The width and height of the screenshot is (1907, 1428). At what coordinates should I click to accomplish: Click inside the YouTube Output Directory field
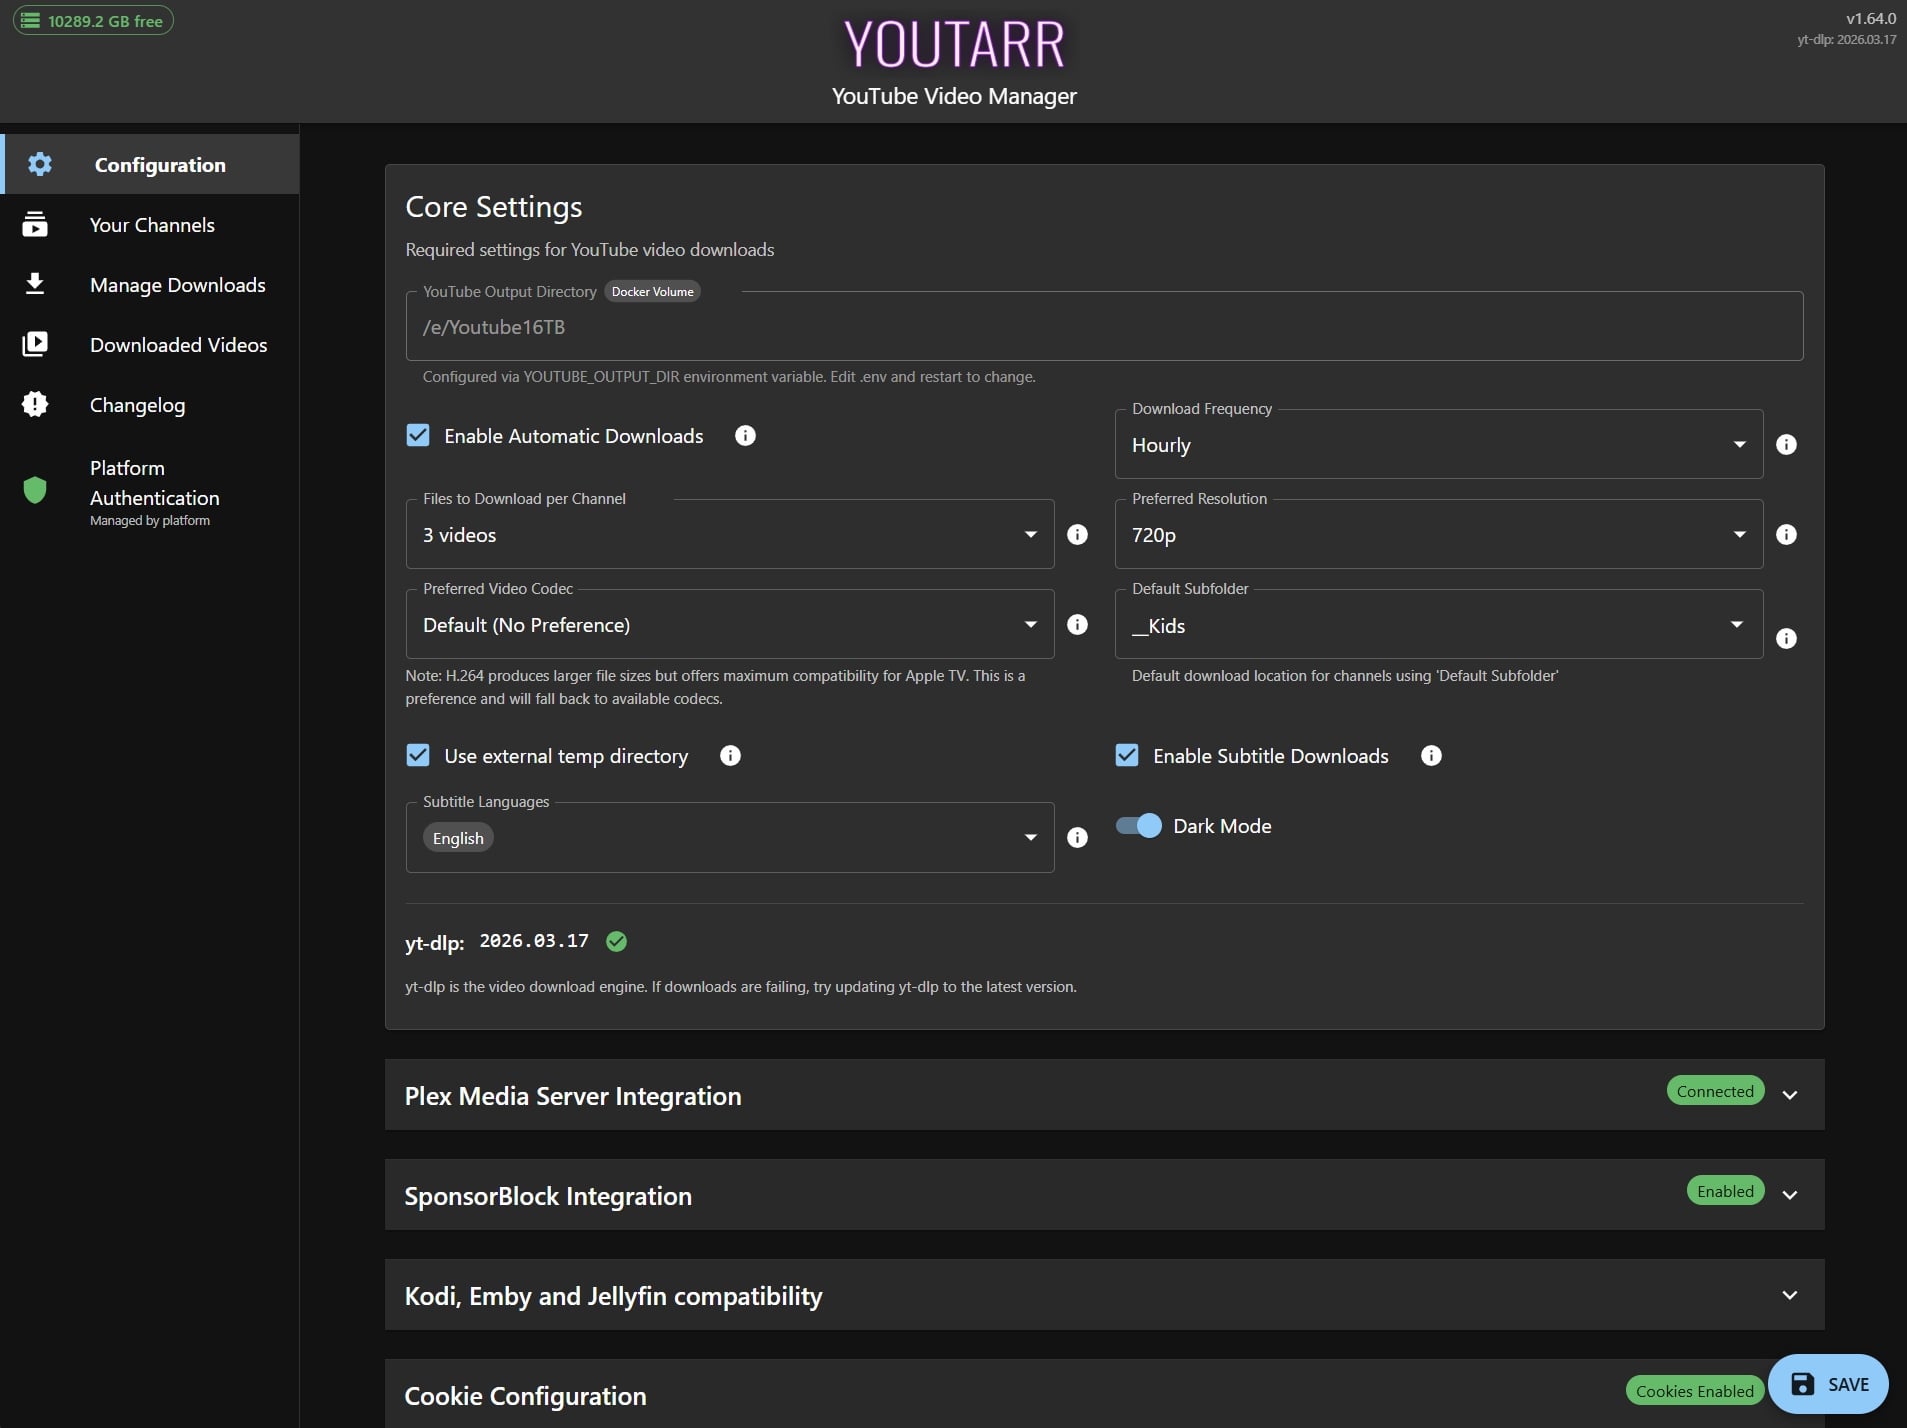tap(1100, 326)
